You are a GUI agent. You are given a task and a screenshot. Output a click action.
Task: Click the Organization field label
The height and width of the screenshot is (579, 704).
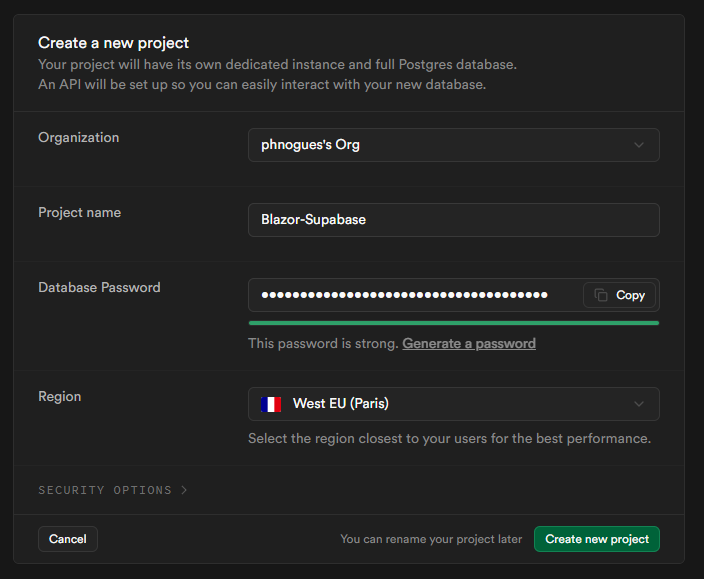pos(78,137)
